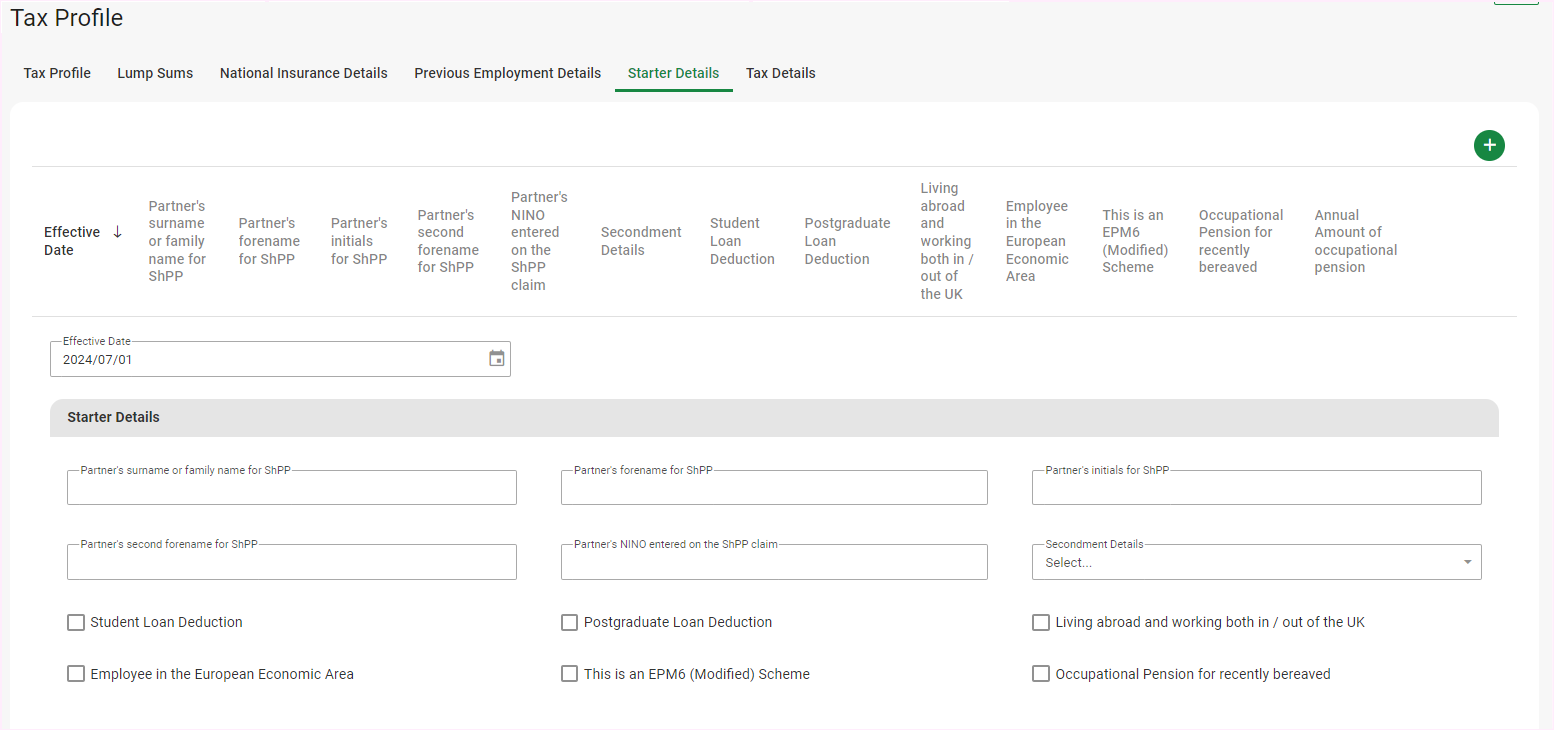Click the Partner's surname for ShPP field
The width and height of the screenshot is (1554, 730).
pos(291,488)
